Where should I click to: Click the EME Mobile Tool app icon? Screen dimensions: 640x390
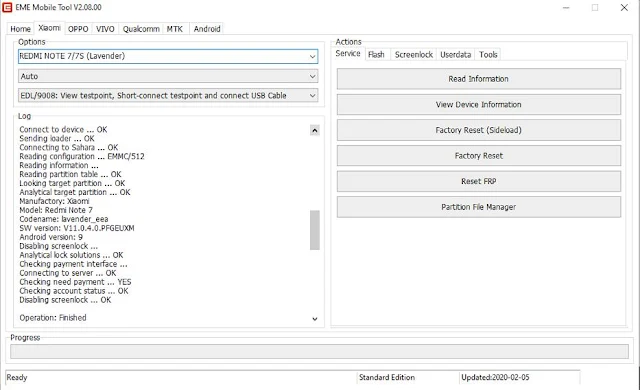click(x=7, y=7)
